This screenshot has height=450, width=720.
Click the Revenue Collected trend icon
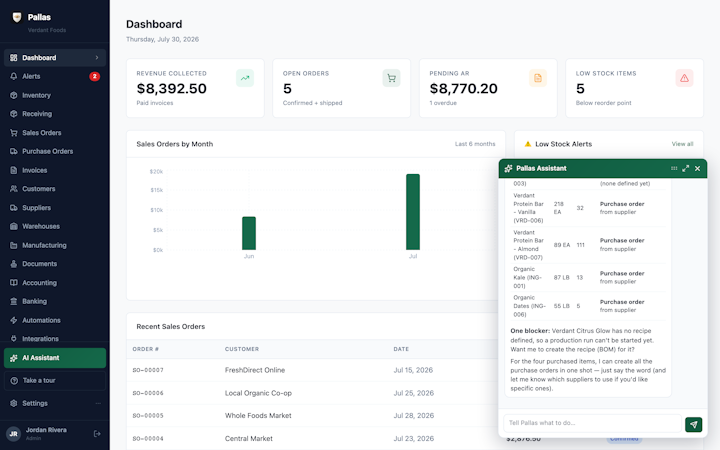(245, 78)
